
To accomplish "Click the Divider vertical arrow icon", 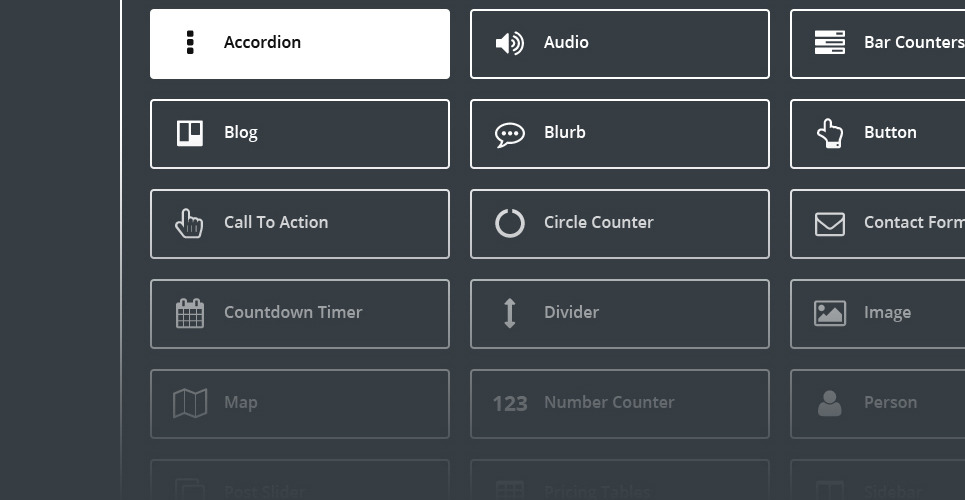I will [x=510, y=313].
